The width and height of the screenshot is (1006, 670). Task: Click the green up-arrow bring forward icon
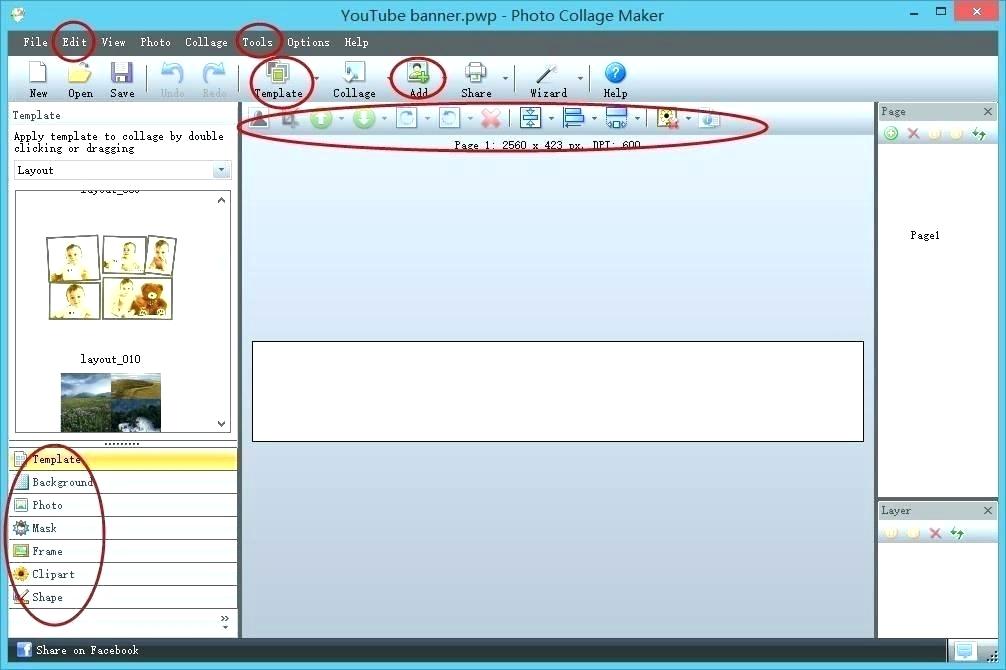tap(321, 119)
